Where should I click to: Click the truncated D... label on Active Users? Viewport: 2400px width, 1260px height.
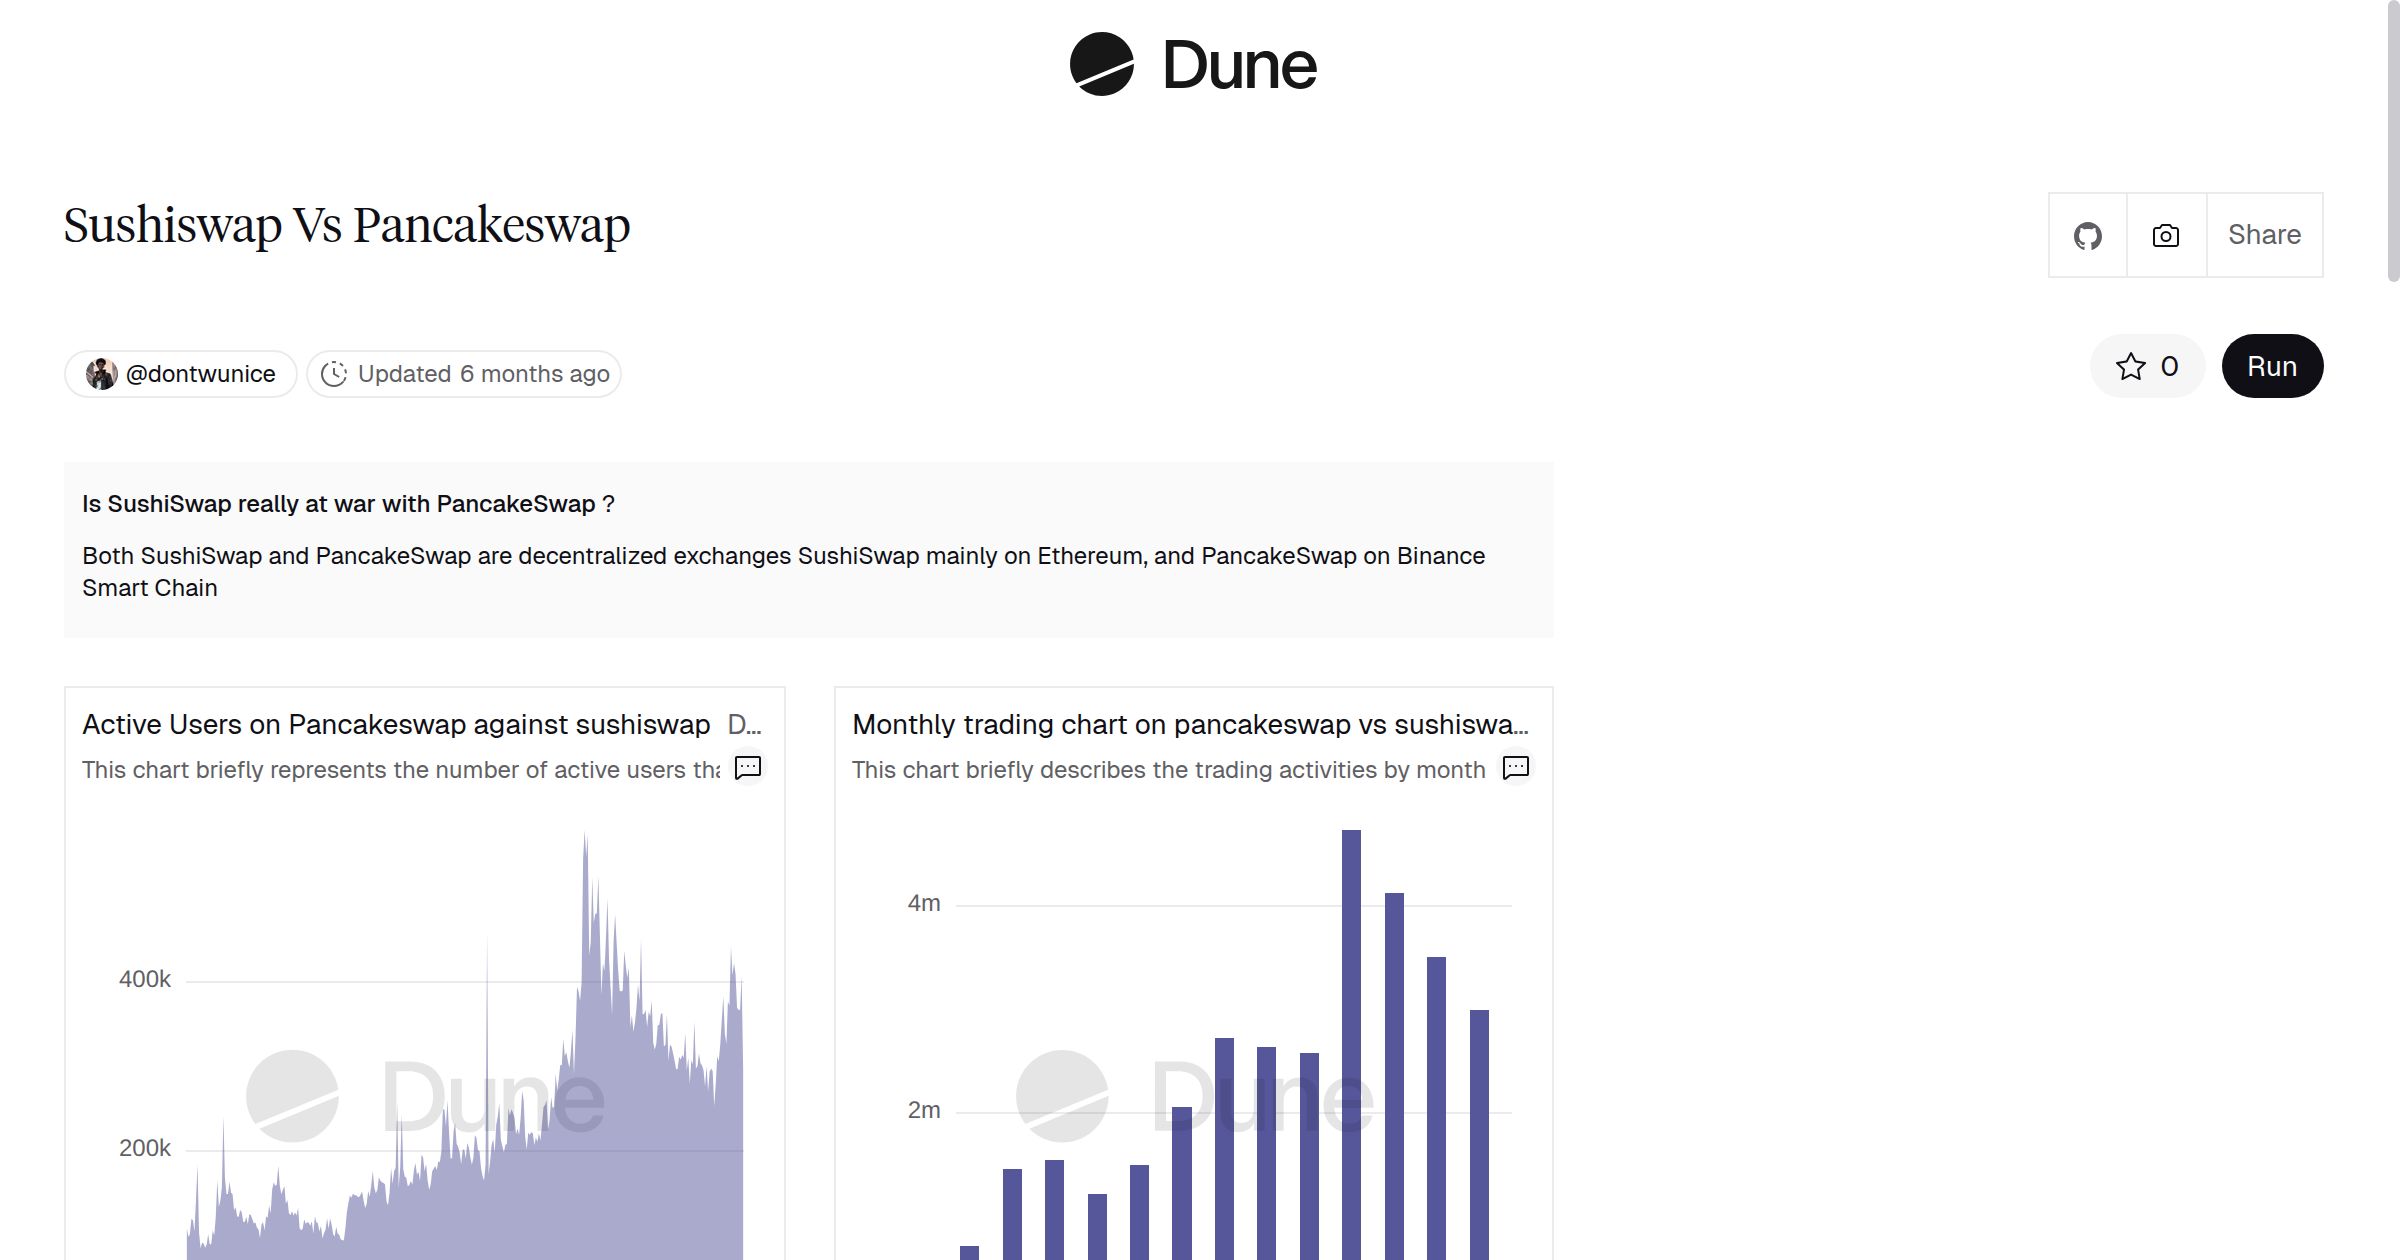click(x=744, y=724)
